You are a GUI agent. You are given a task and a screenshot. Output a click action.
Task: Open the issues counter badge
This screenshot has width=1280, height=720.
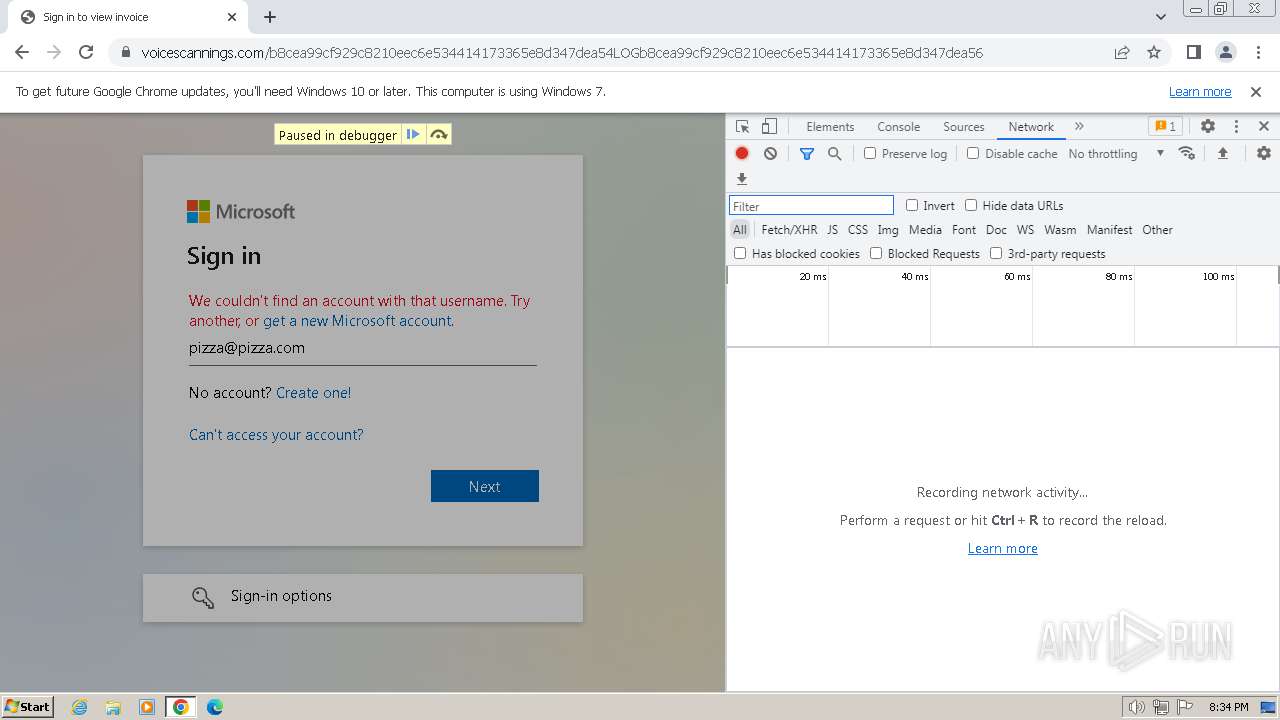(x=1165, y=127)
